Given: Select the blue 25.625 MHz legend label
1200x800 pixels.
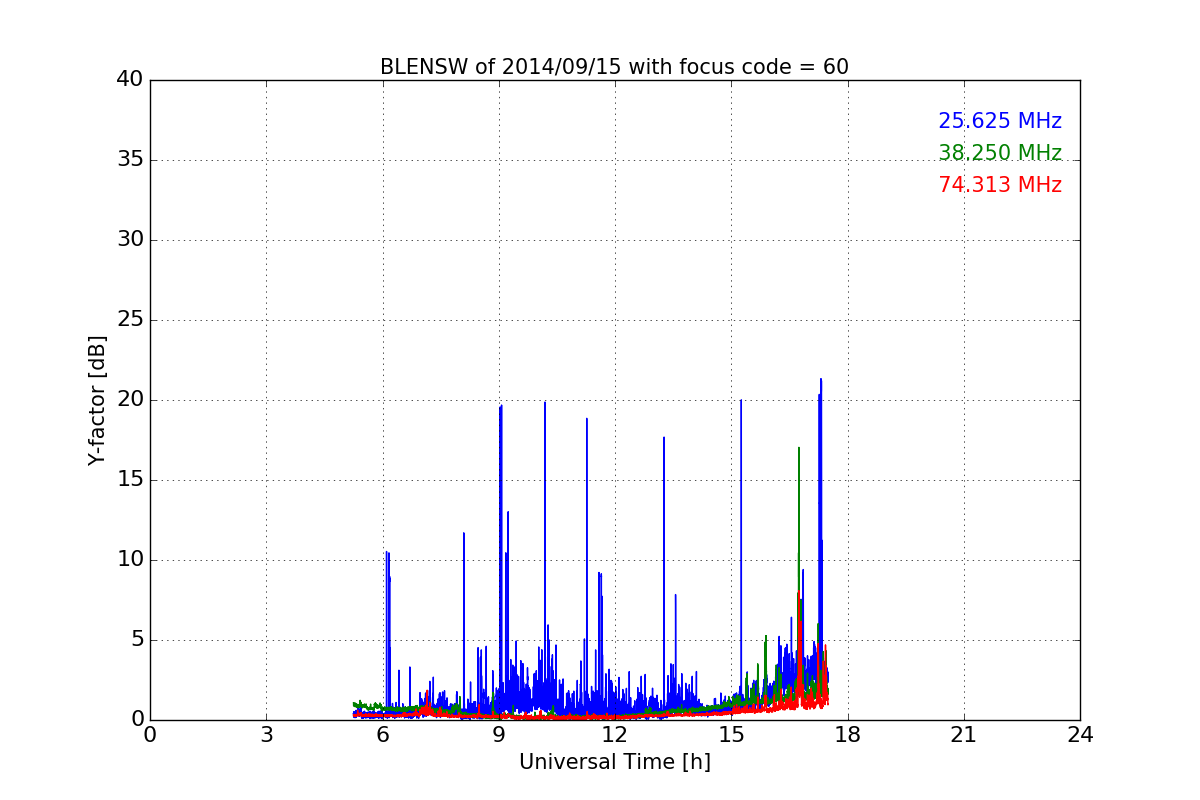Looking at the screenshot, I should coord(1000,121).
